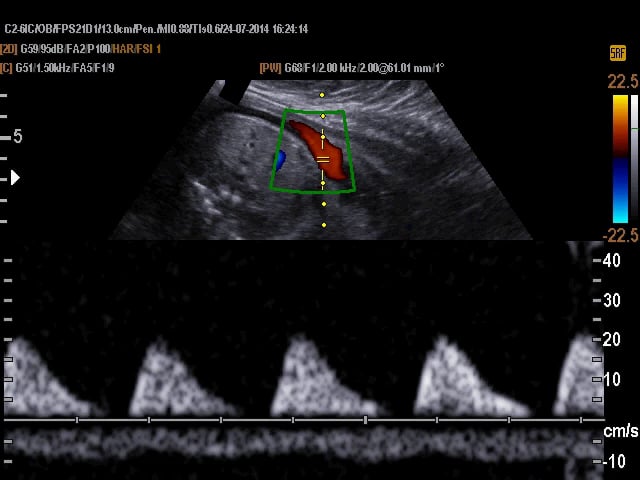Viewport: 640px width, 480px height.
Task: Click the 30 velocity scale label
Action: [611, 300]
